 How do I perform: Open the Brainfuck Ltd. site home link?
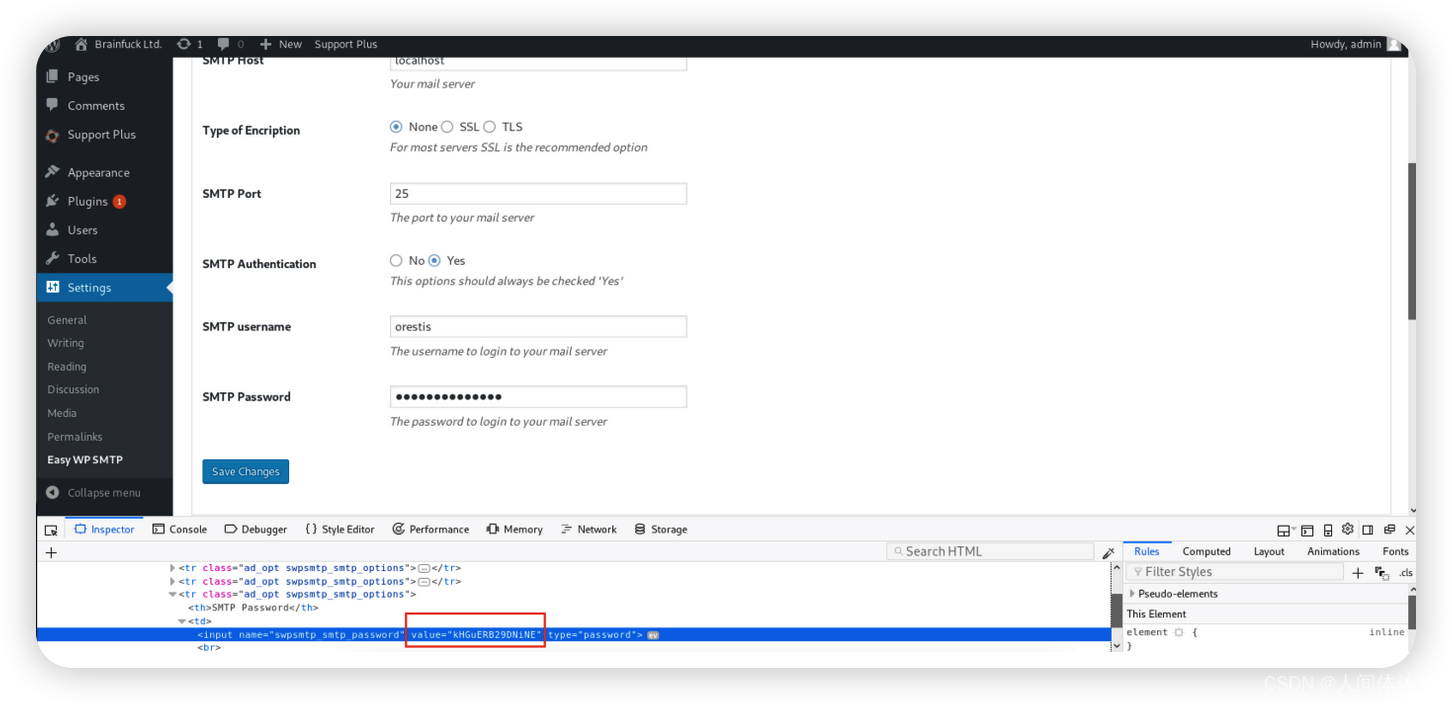click(x=118, y=44)
